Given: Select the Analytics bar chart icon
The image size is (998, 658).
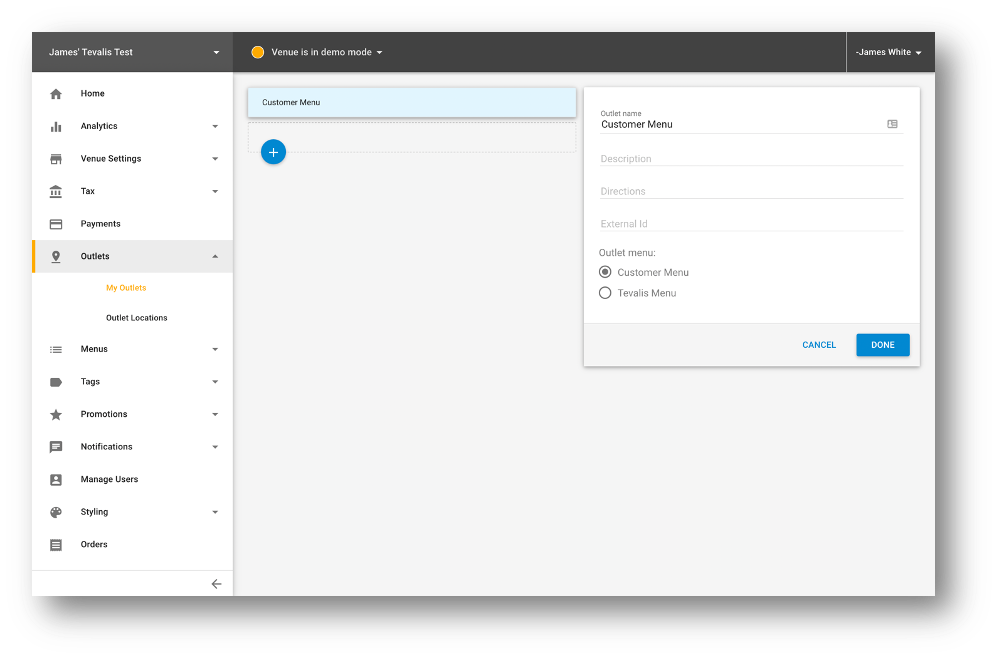Looking at the screenshot, I should tap(57, 126).
